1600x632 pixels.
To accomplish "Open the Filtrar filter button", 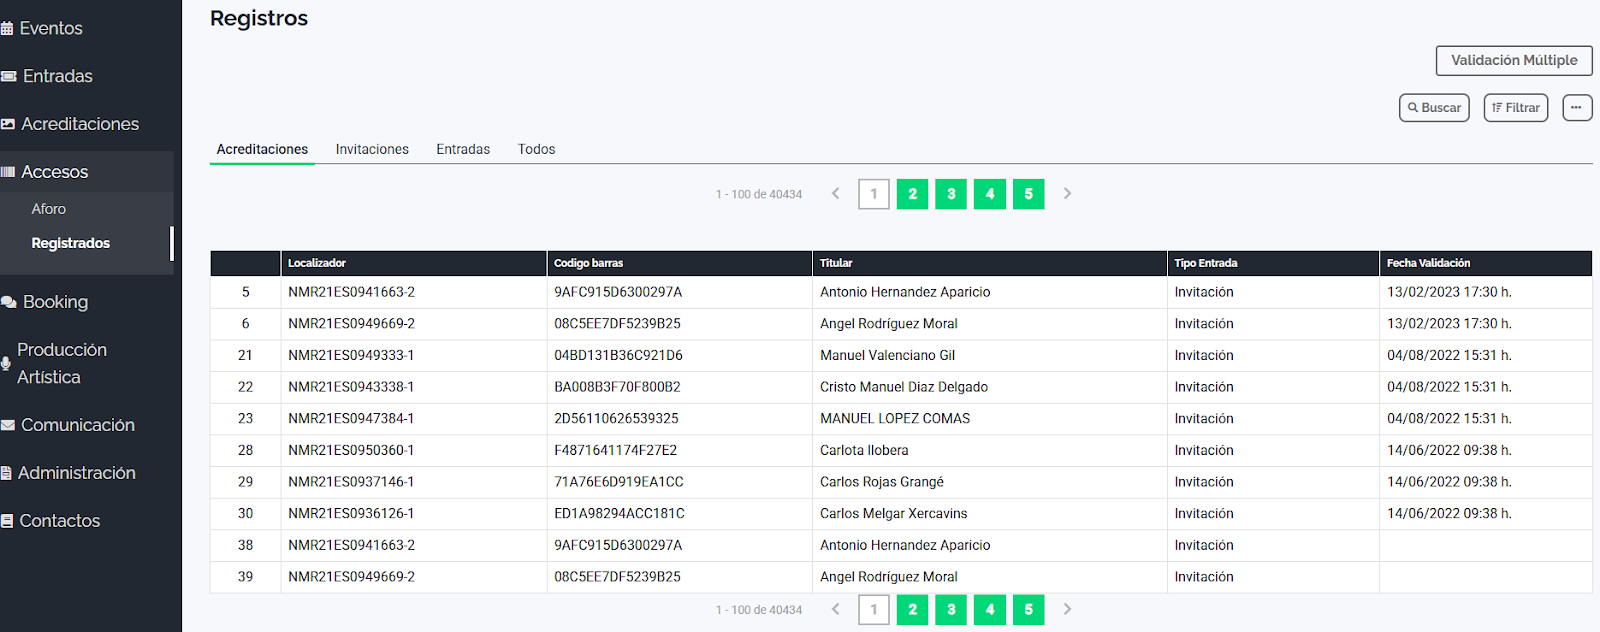I will click(1515, 108).
